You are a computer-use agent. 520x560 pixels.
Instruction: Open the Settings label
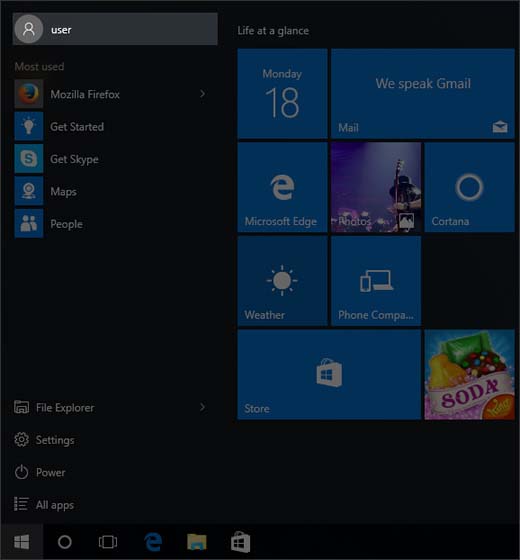(55, 440)
